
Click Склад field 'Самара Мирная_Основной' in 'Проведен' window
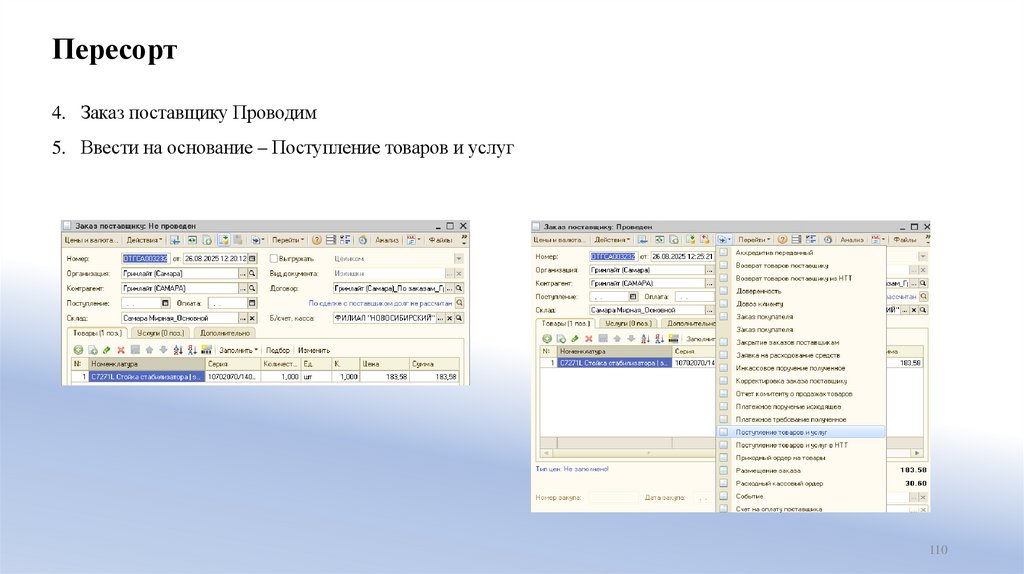point(648,310)
